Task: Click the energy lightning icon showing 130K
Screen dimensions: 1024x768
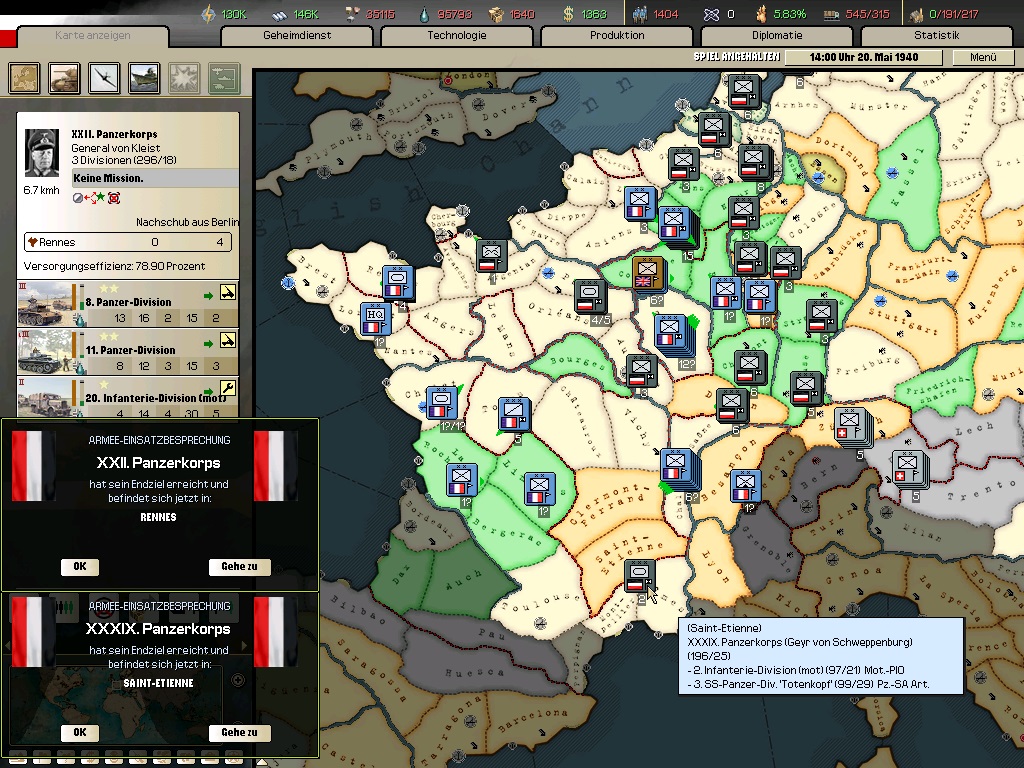Action: coord(208,14)
